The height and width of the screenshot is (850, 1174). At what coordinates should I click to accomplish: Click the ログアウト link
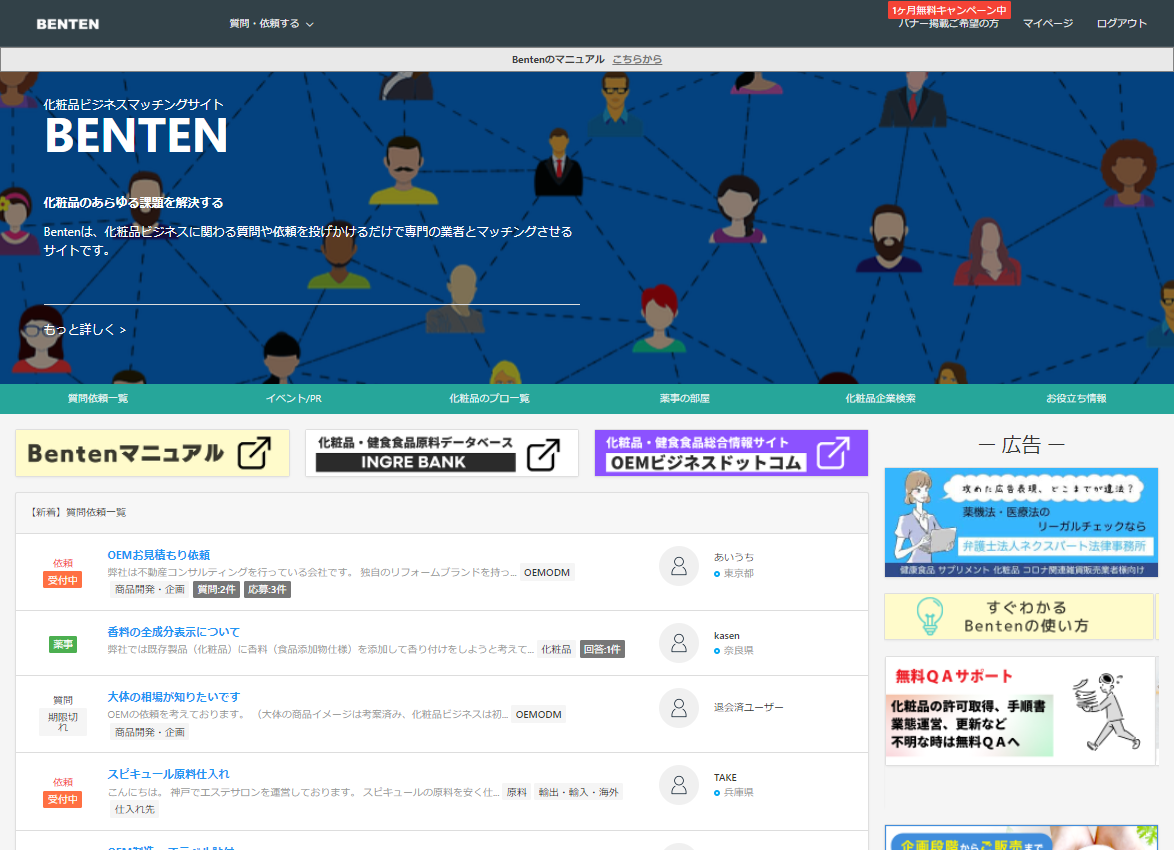point(1122,24)
